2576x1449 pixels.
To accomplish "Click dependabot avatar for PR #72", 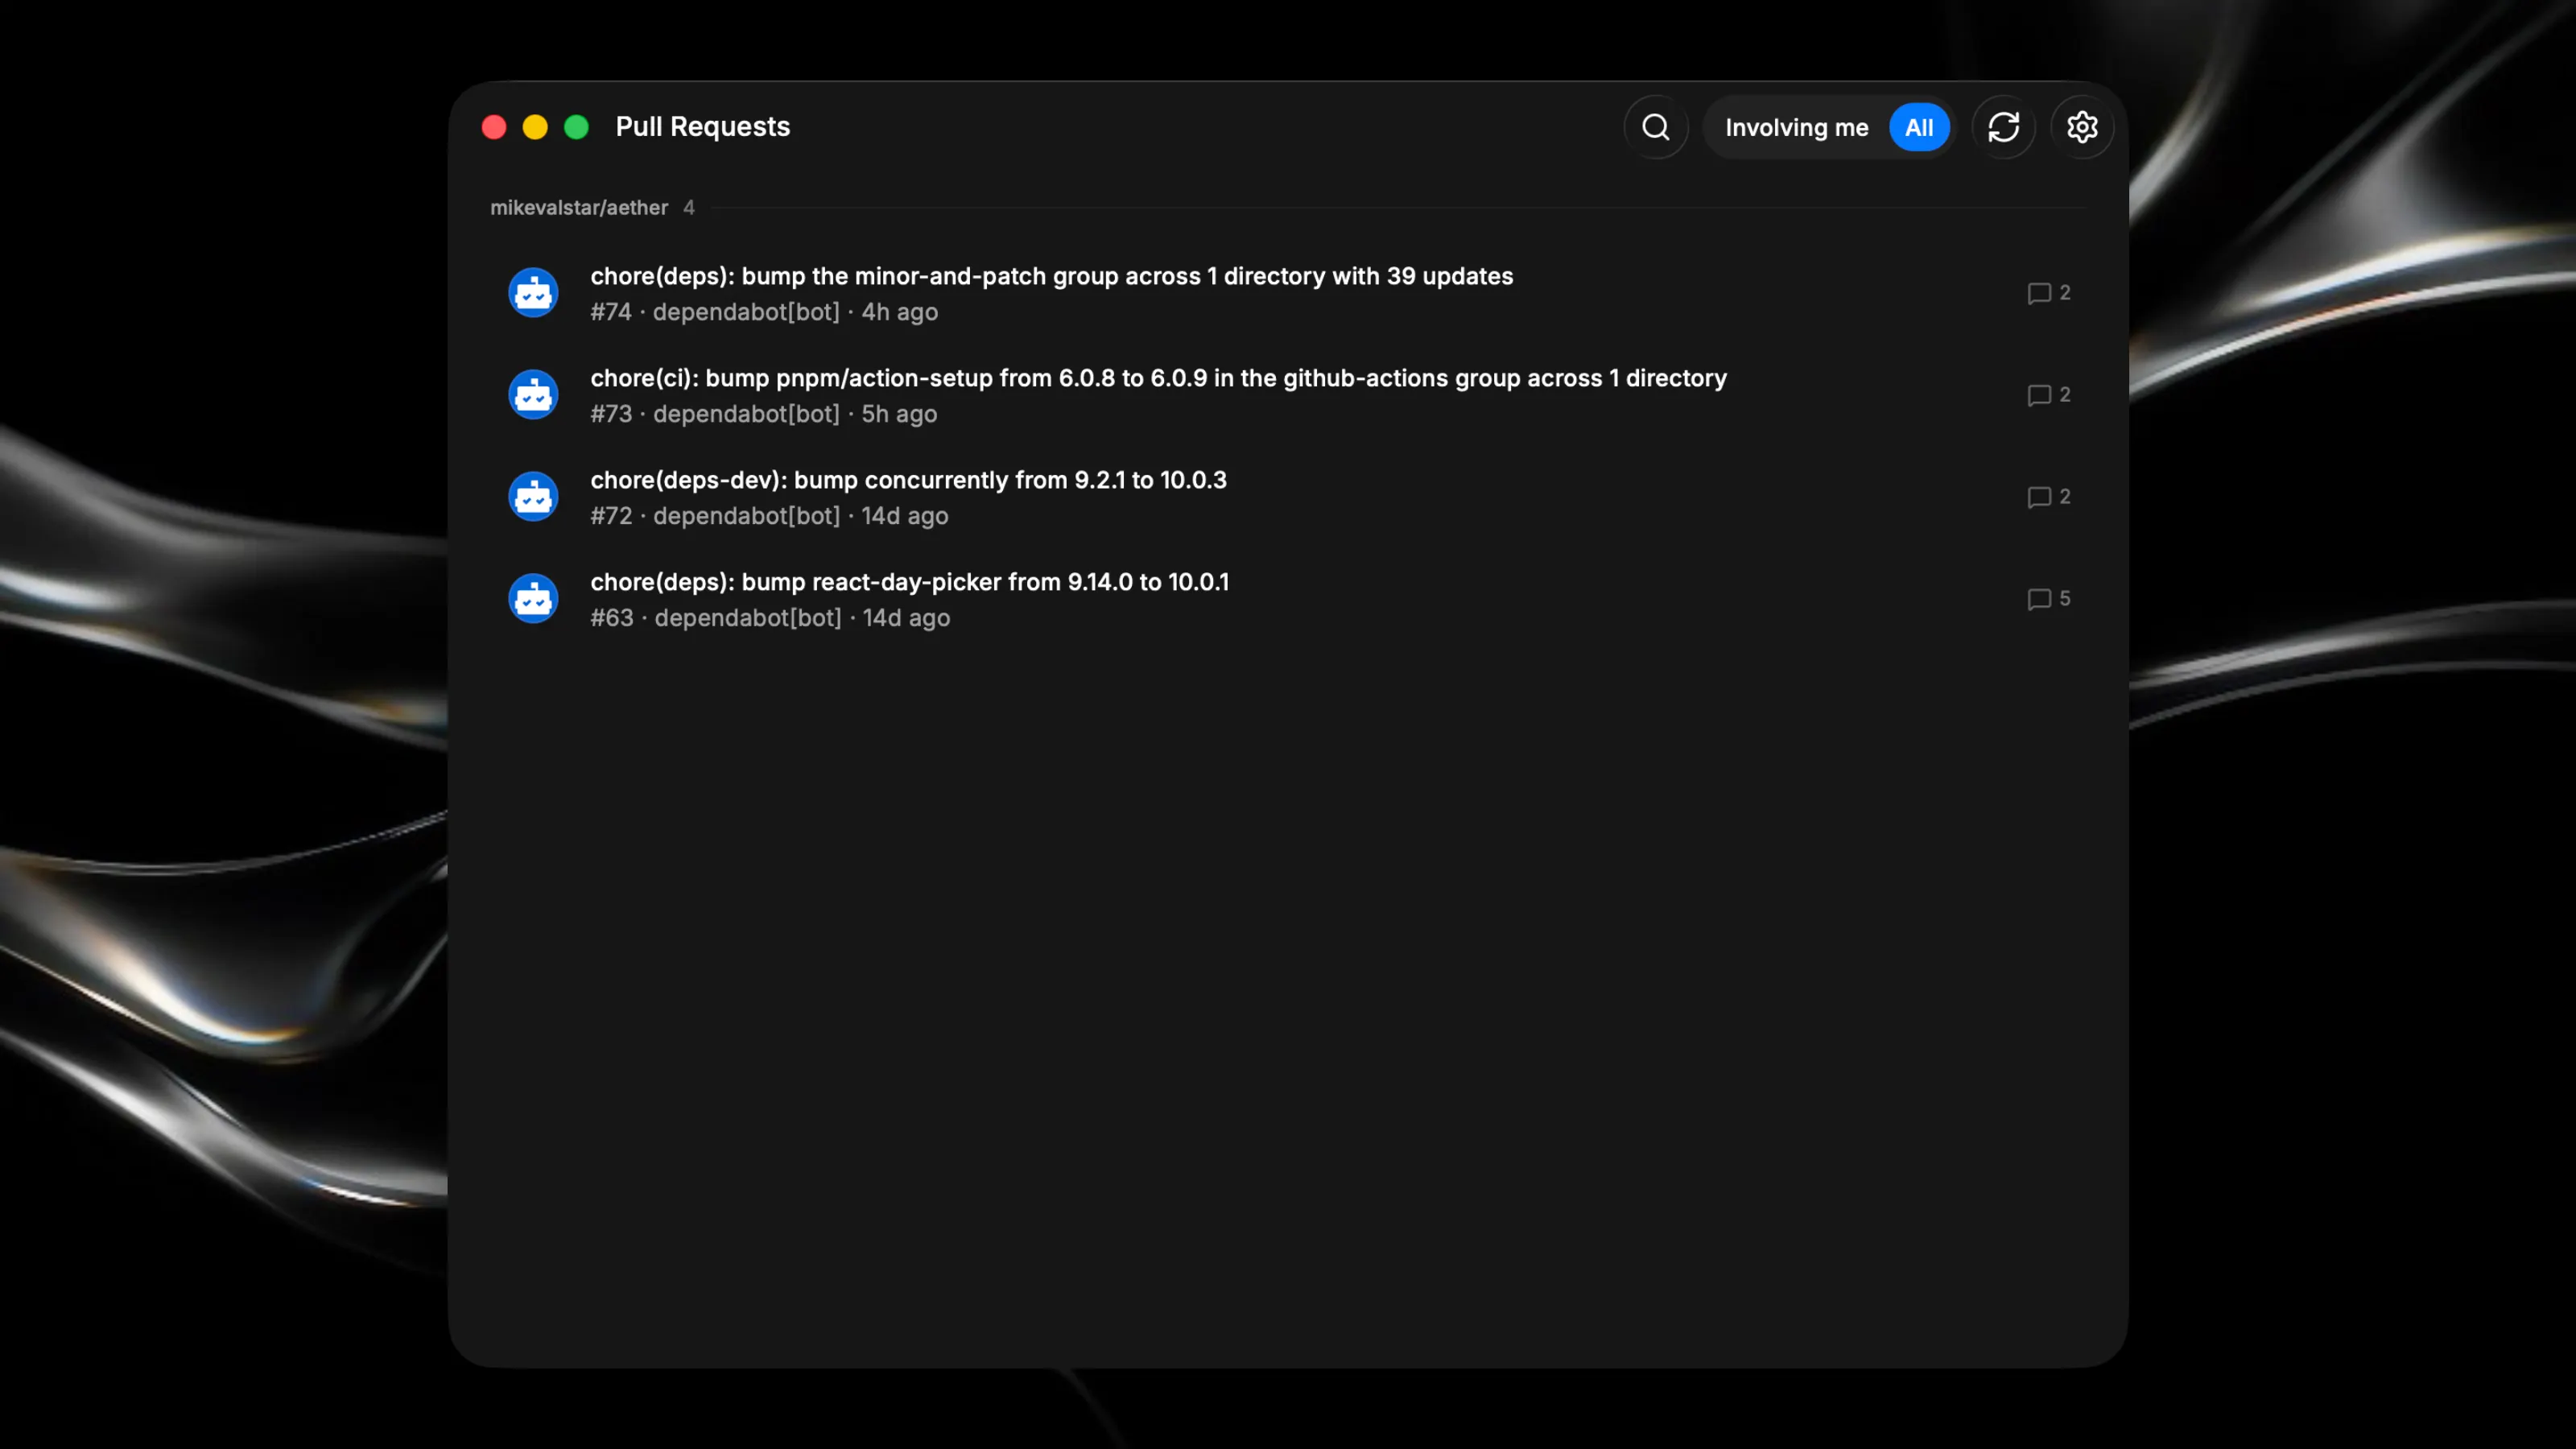I will tap(533, 497).
